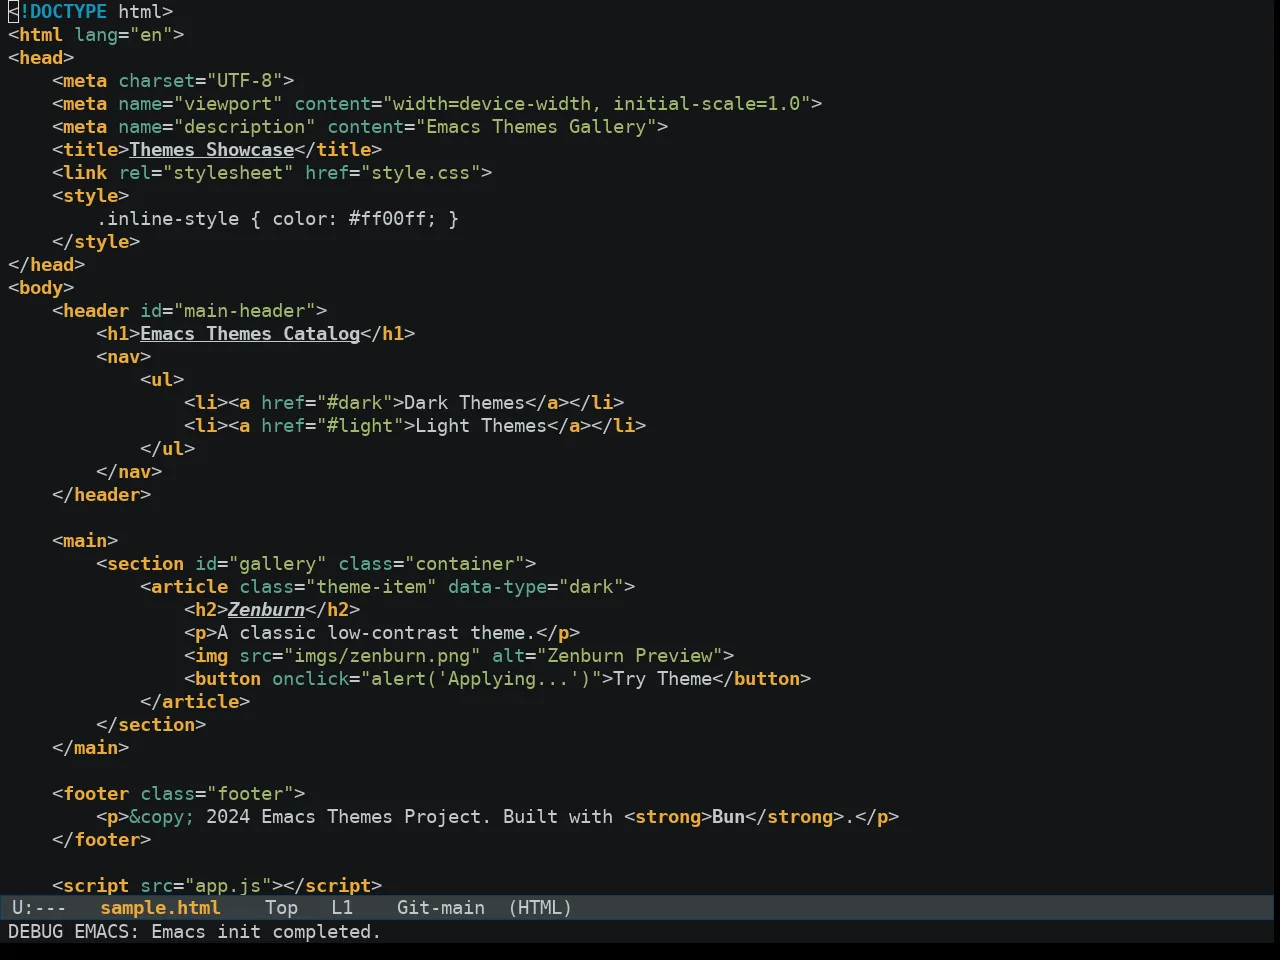Click the "theme-item" class value
The image size is (1280, 960).
(371, 587)
